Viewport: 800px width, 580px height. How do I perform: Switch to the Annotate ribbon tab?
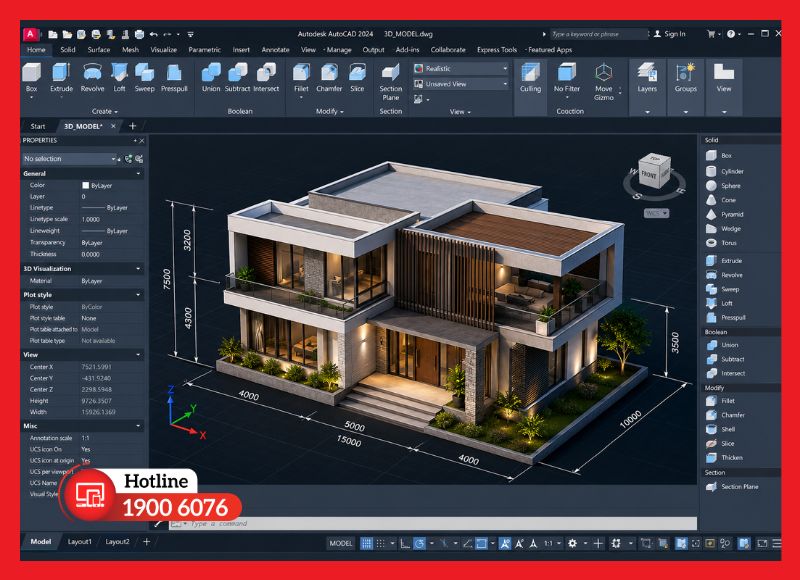point(275,49)
